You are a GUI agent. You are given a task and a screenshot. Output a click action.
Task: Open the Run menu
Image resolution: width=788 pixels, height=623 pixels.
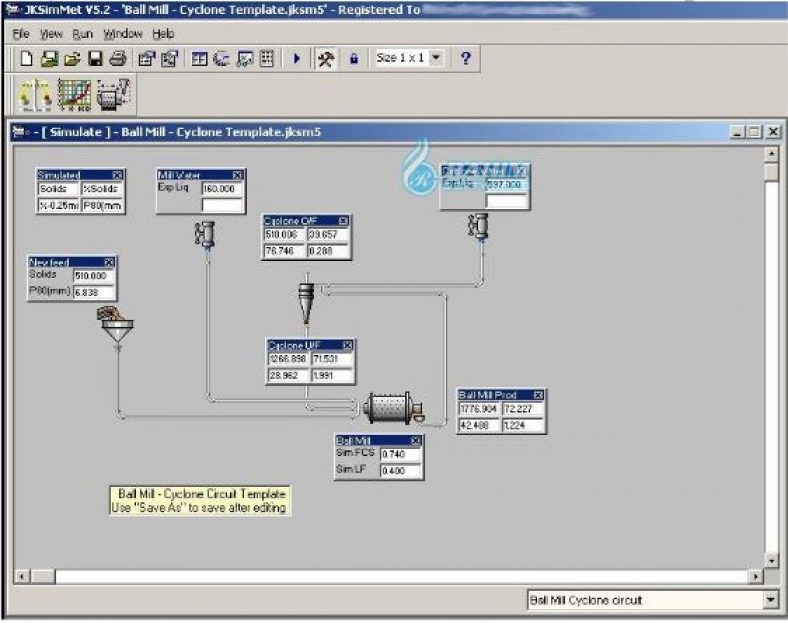point(82,34)
